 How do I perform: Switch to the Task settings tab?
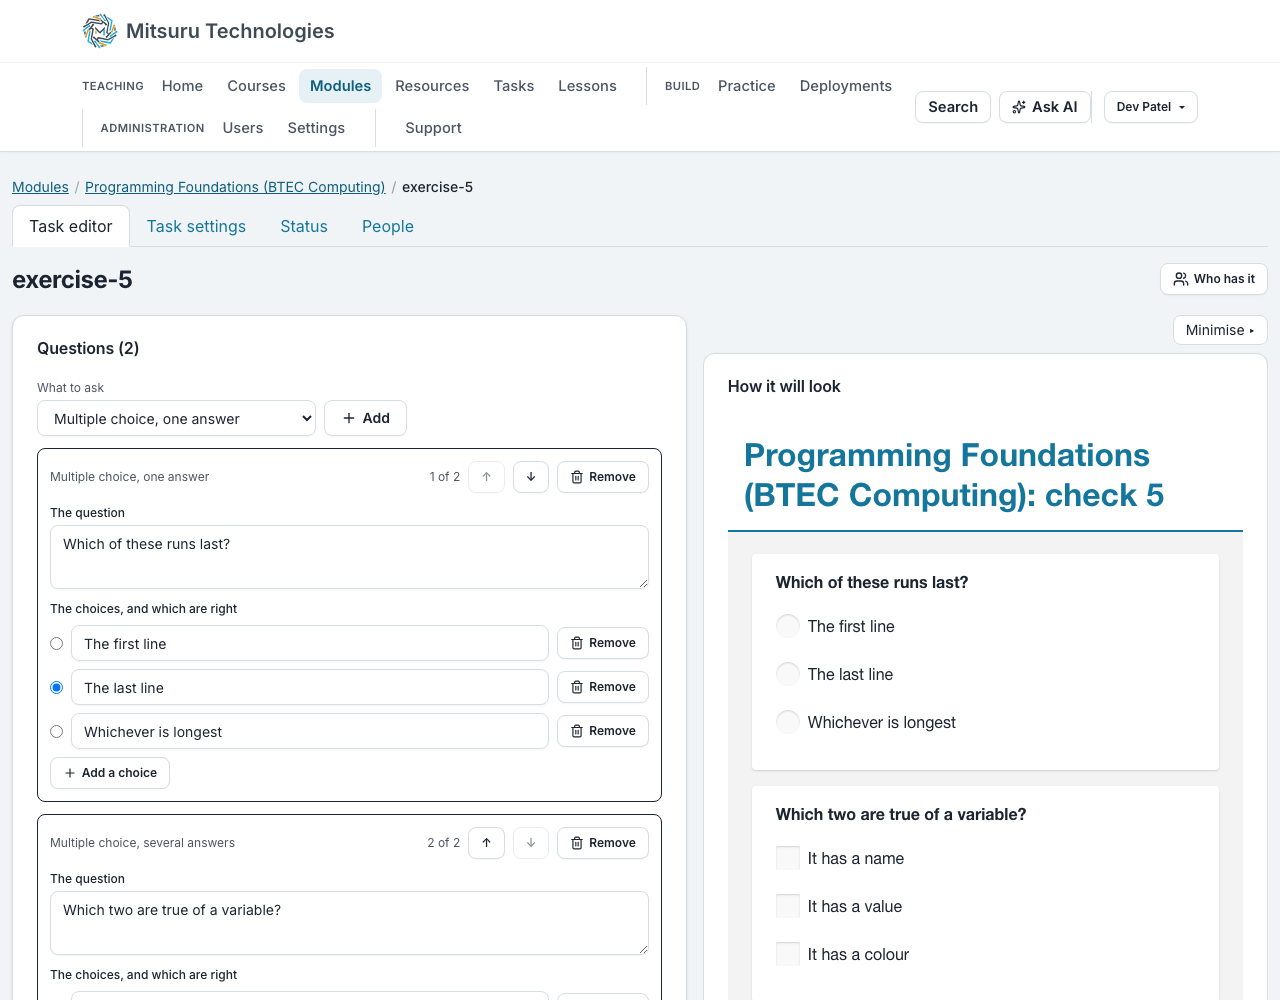pyautogui.click(x=196, y=226)
